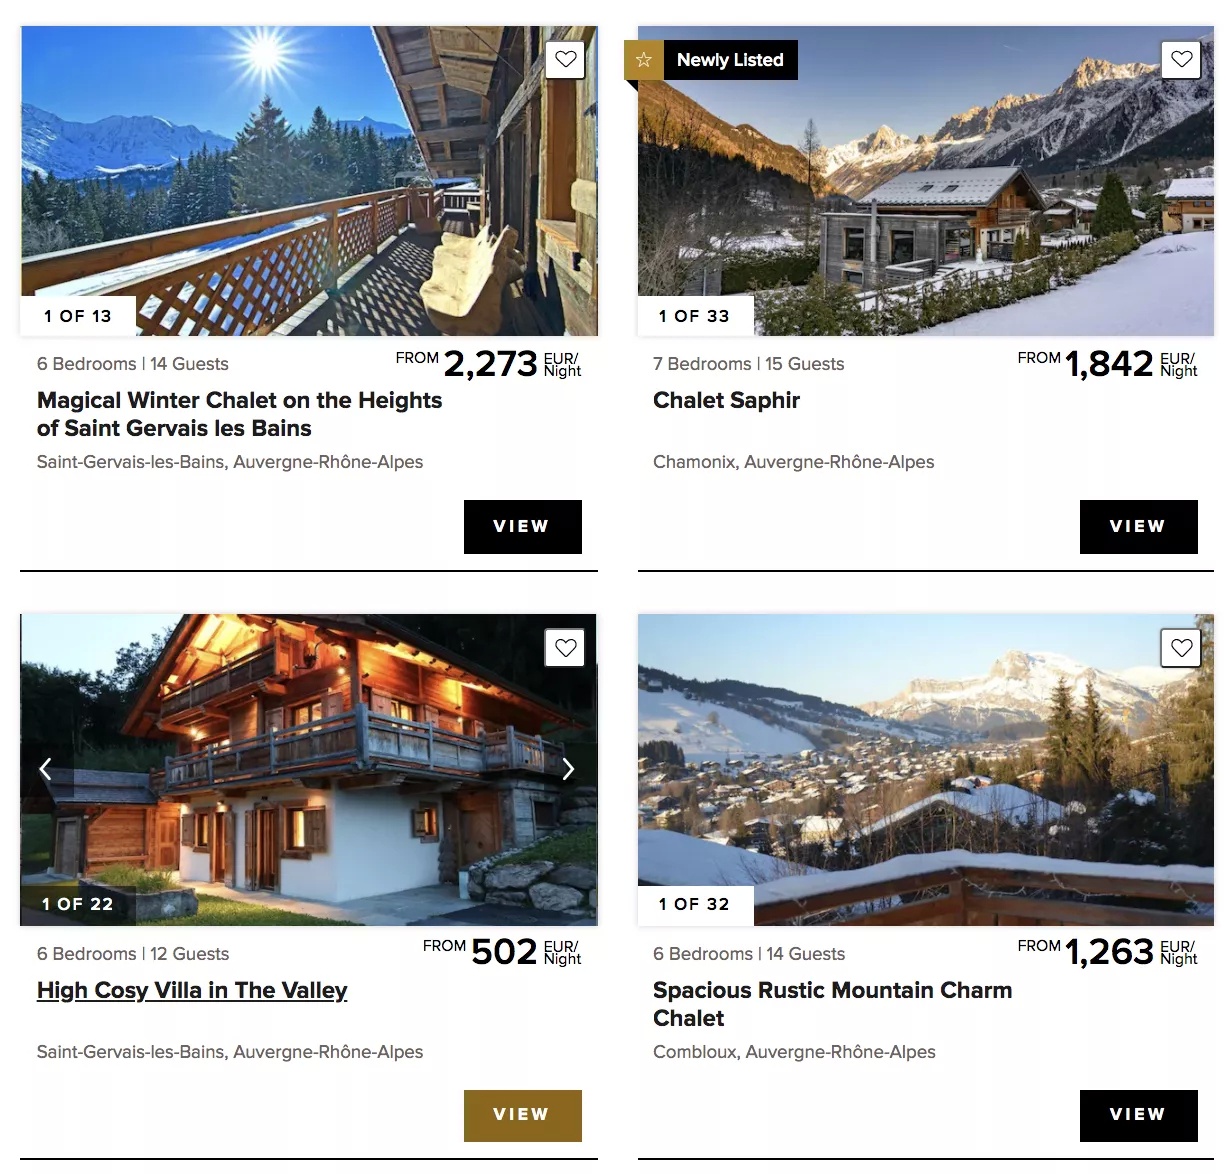1228x1174 pixels.
Task: Toggle heart favorite on Chalet Saphir
Action: pos(1181,59)
